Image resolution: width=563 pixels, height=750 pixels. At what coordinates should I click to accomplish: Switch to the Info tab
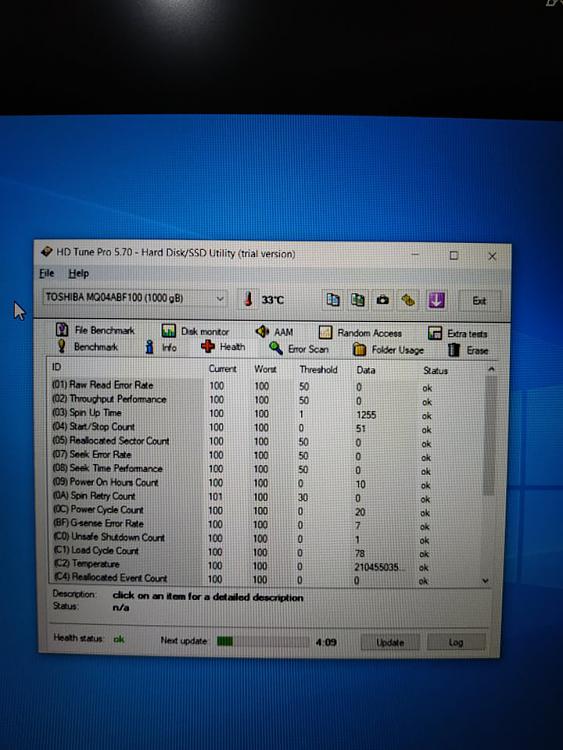[161, 347]
